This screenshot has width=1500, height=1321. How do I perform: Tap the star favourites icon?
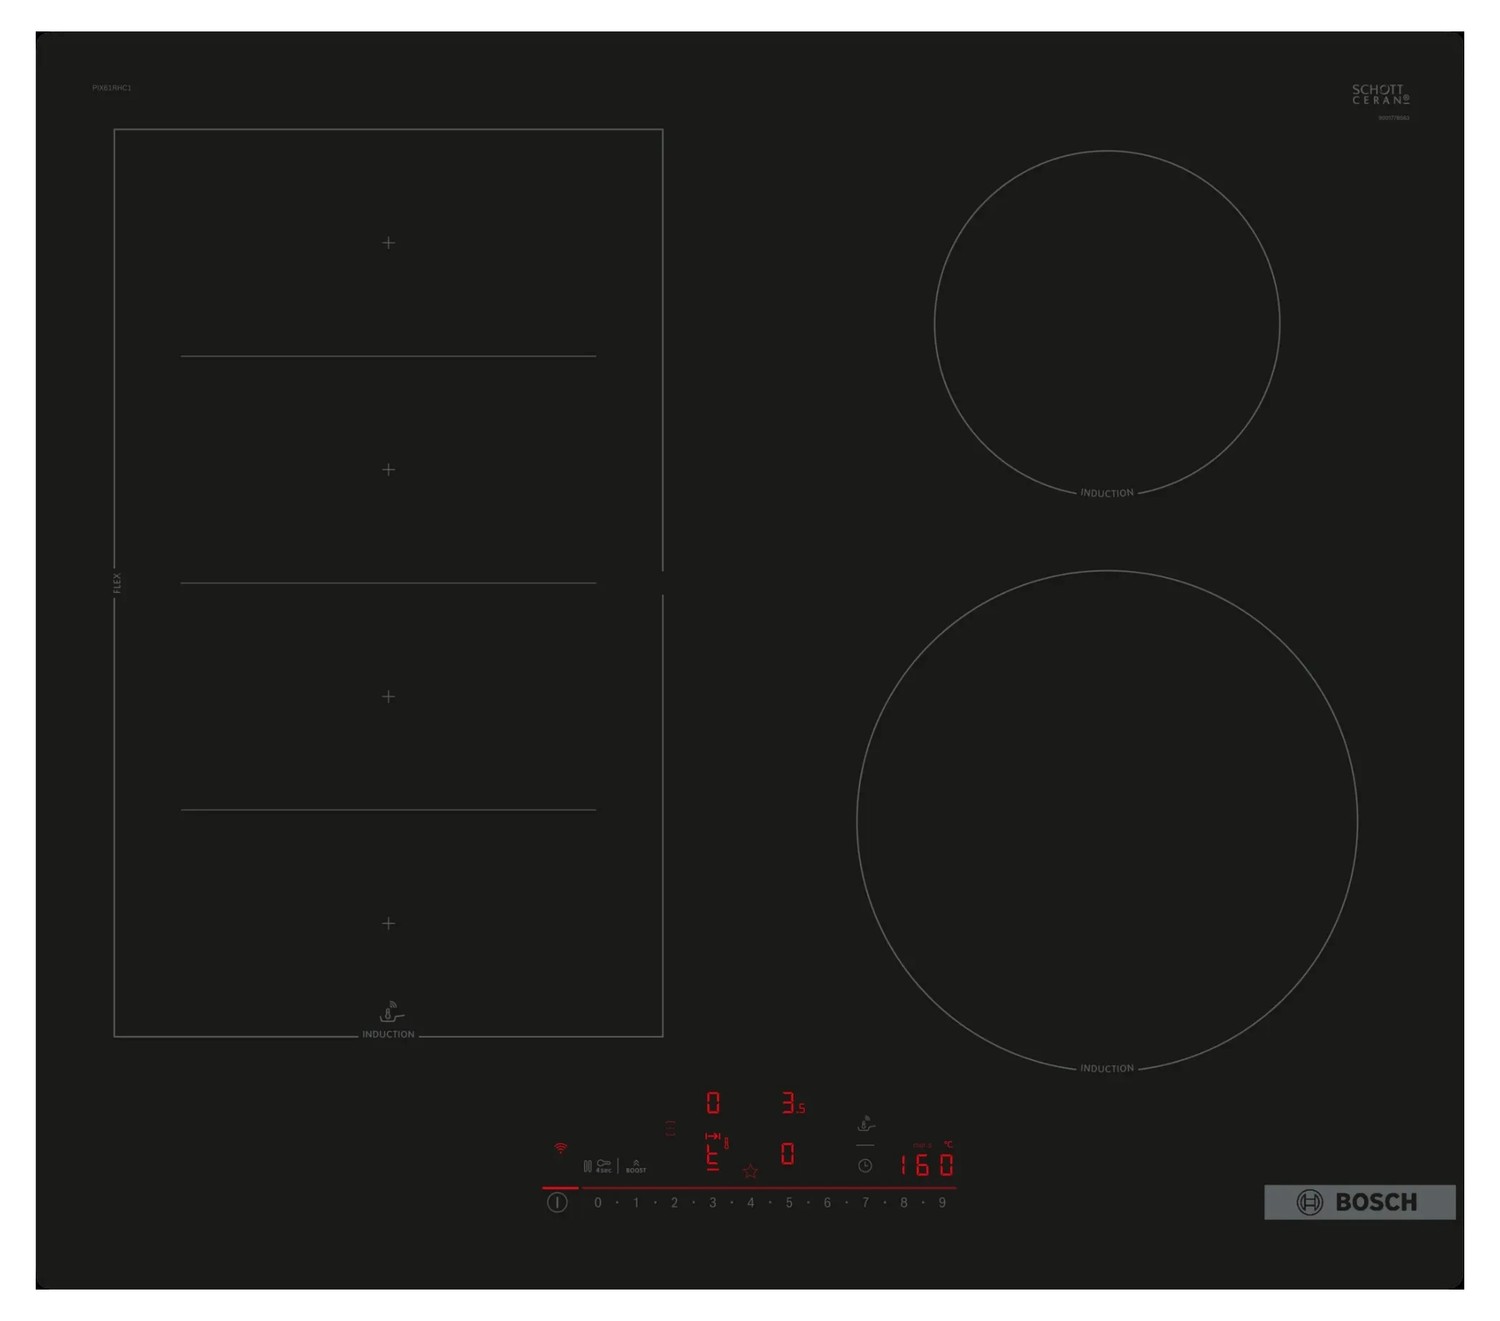click(750, 1171)
